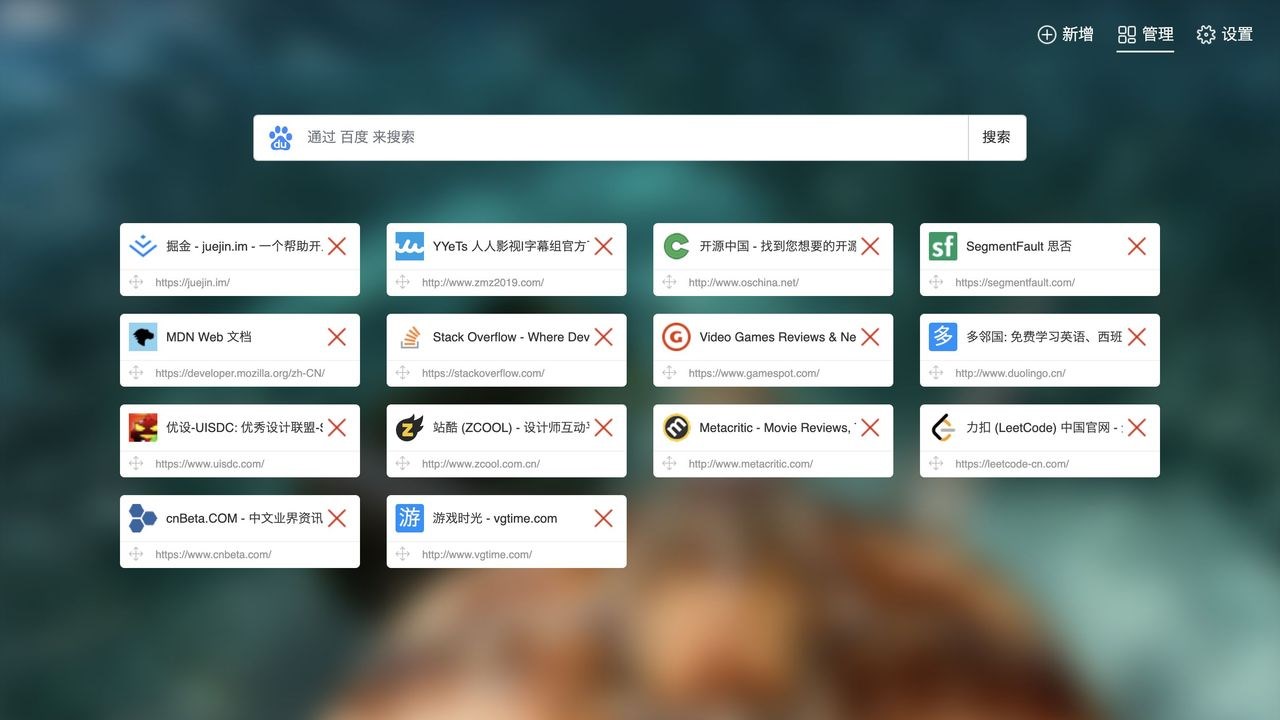Grab the move handle on the oschina.net card

tap(670, 282)
